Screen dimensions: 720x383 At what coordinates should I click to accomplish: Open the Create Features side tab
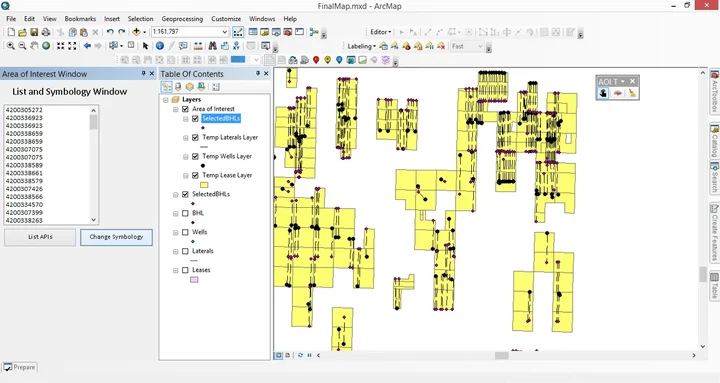714,232
